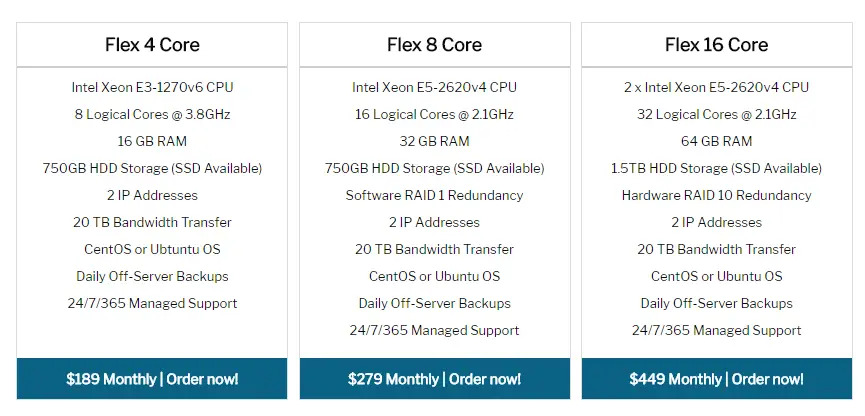This screenshot has height=416, width=865.
Task: Click the Intel Xeon E3-1270v6 CPU line
Action: 152,87
